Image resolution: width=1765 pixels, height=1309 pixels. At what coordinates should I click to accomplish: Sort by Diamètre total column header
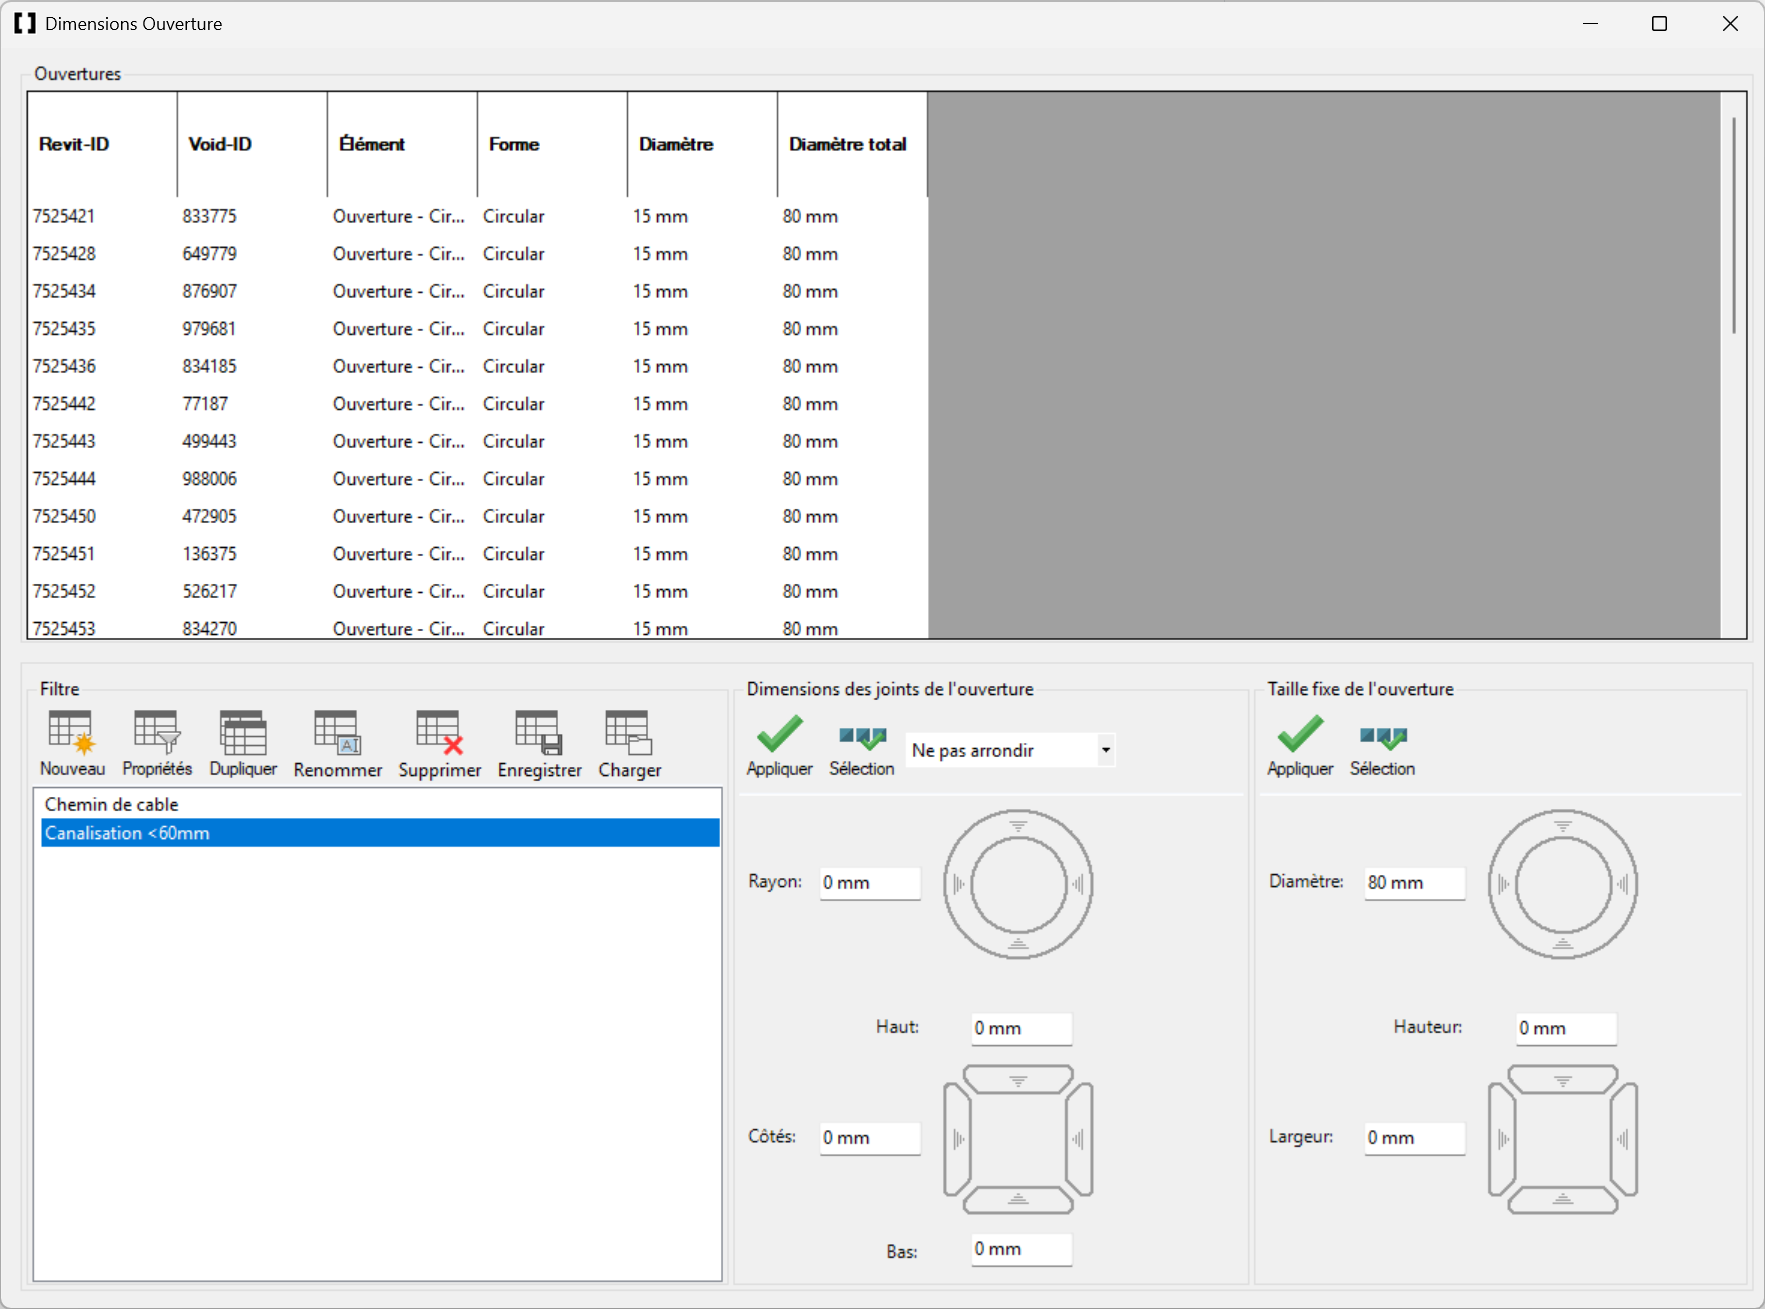[x=852, y=144]
